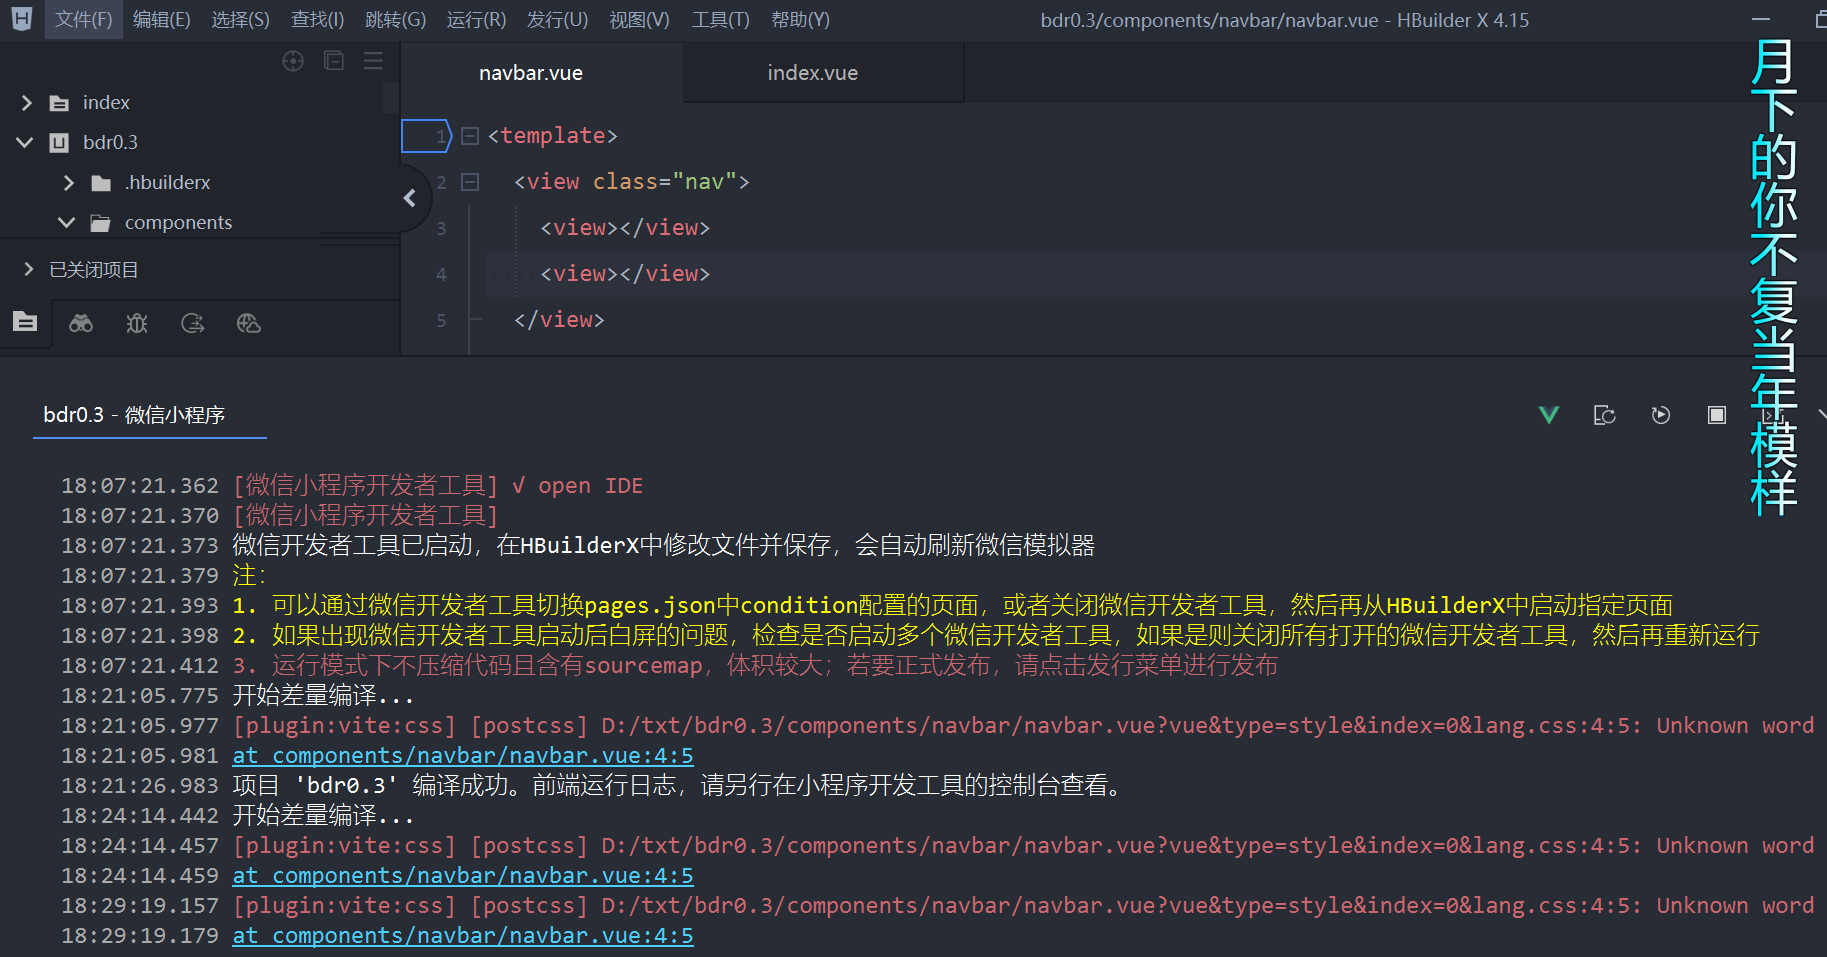Open the 视图(V) menu
1827x957 pixels.
[x=639, y=20]
